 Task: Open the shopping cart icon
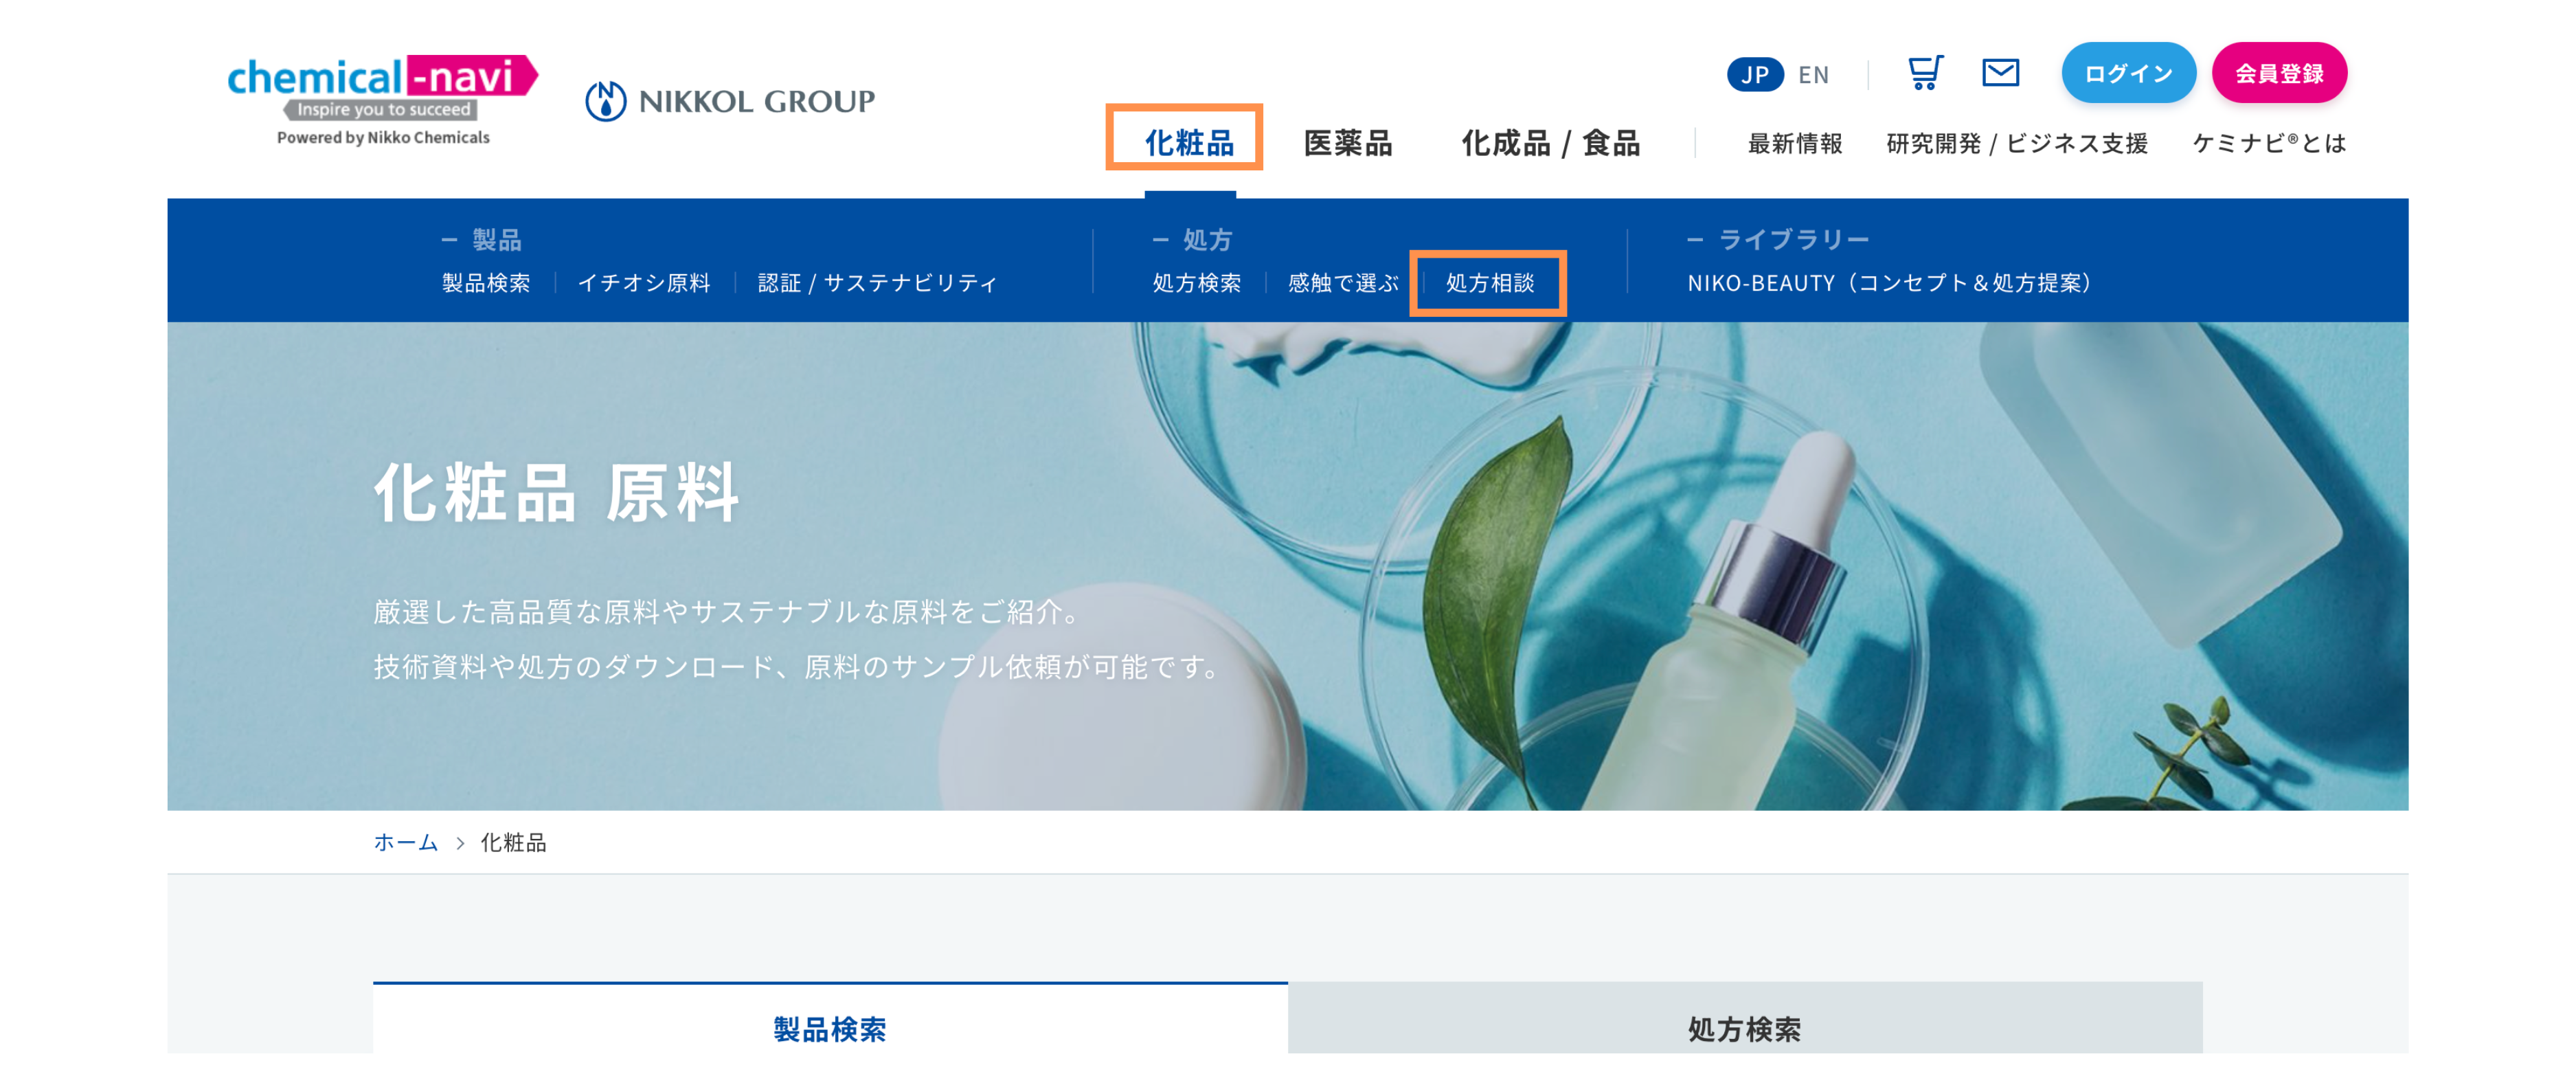point(1925,73)
